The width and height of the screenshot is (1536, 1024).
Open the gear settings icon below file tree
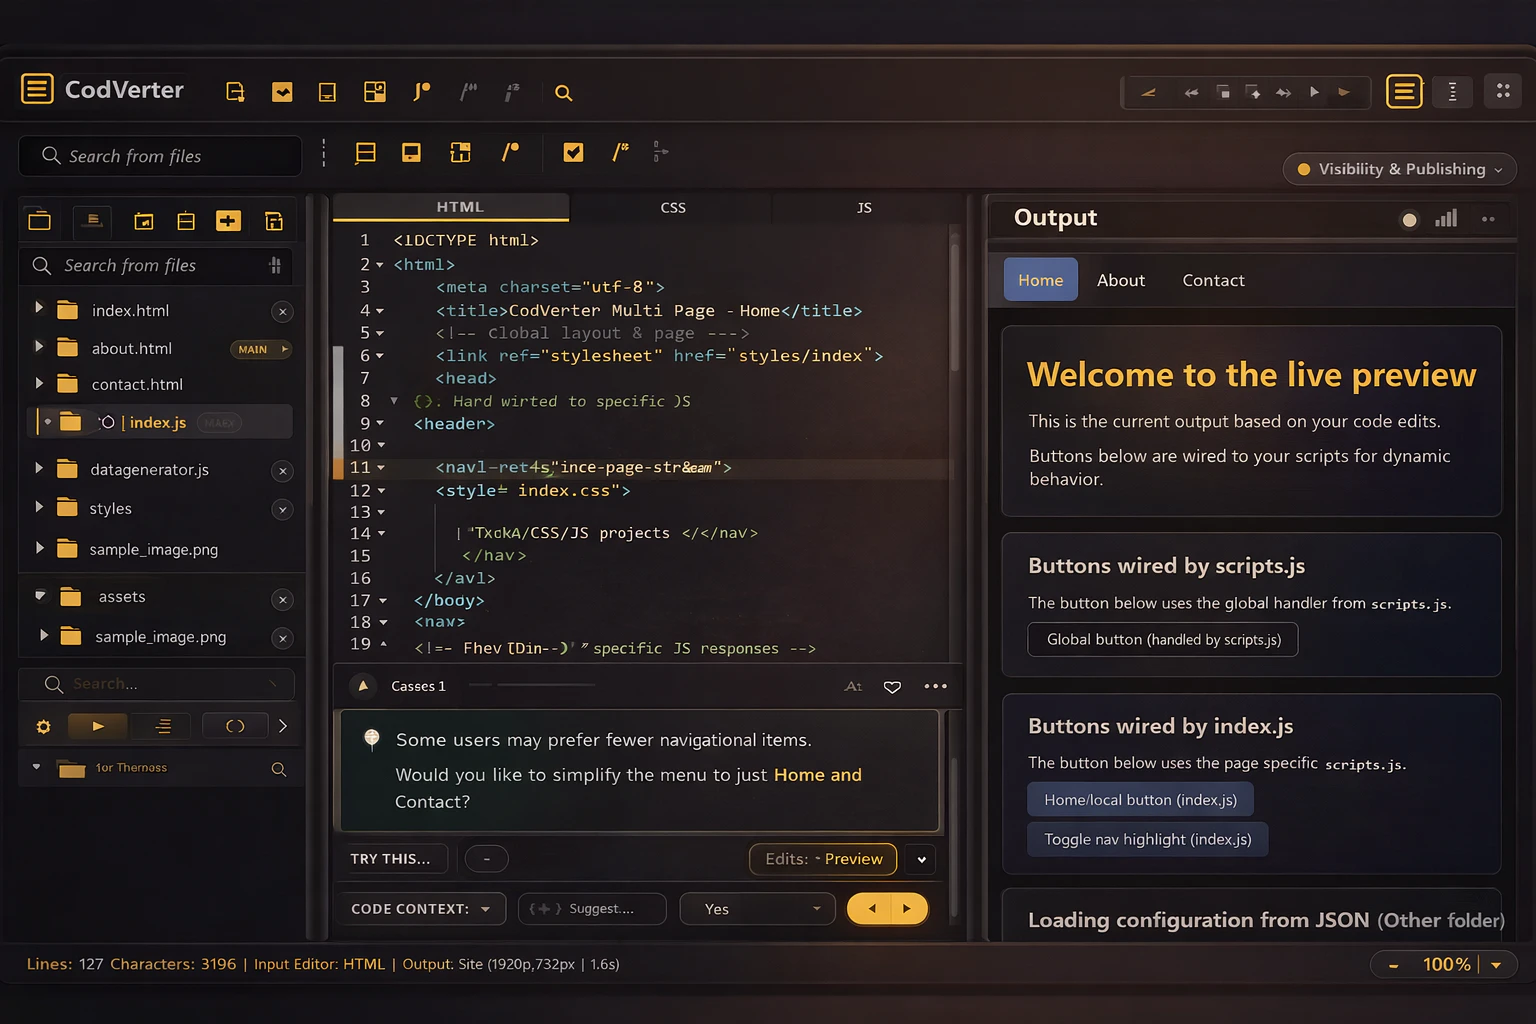click(43, 727)
